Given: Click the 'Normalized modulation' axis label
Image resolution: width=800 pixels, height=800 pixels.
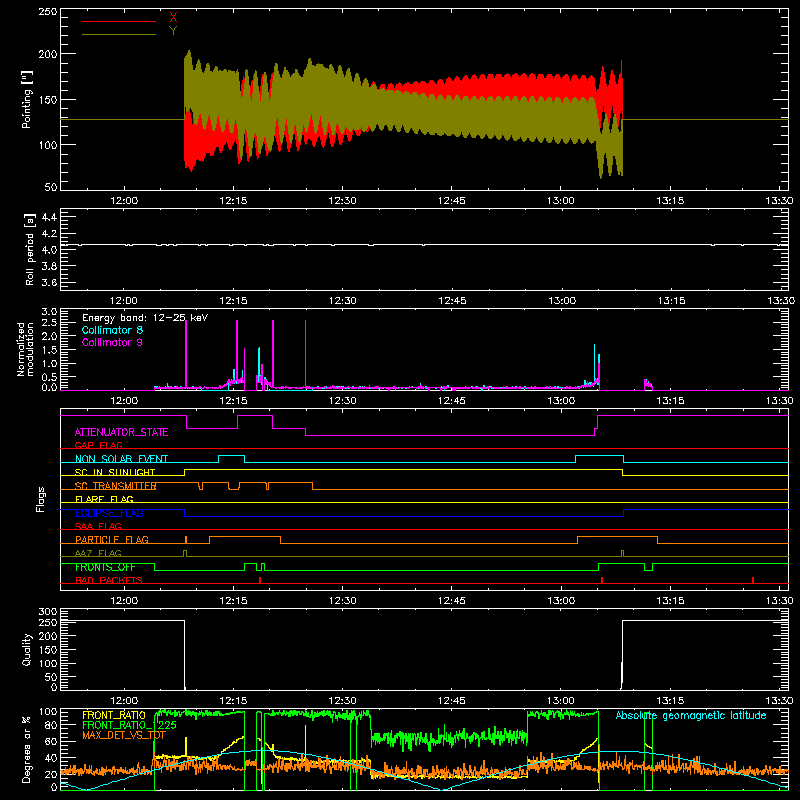Looking at the screenshot, I should click(x=26, y=349).
